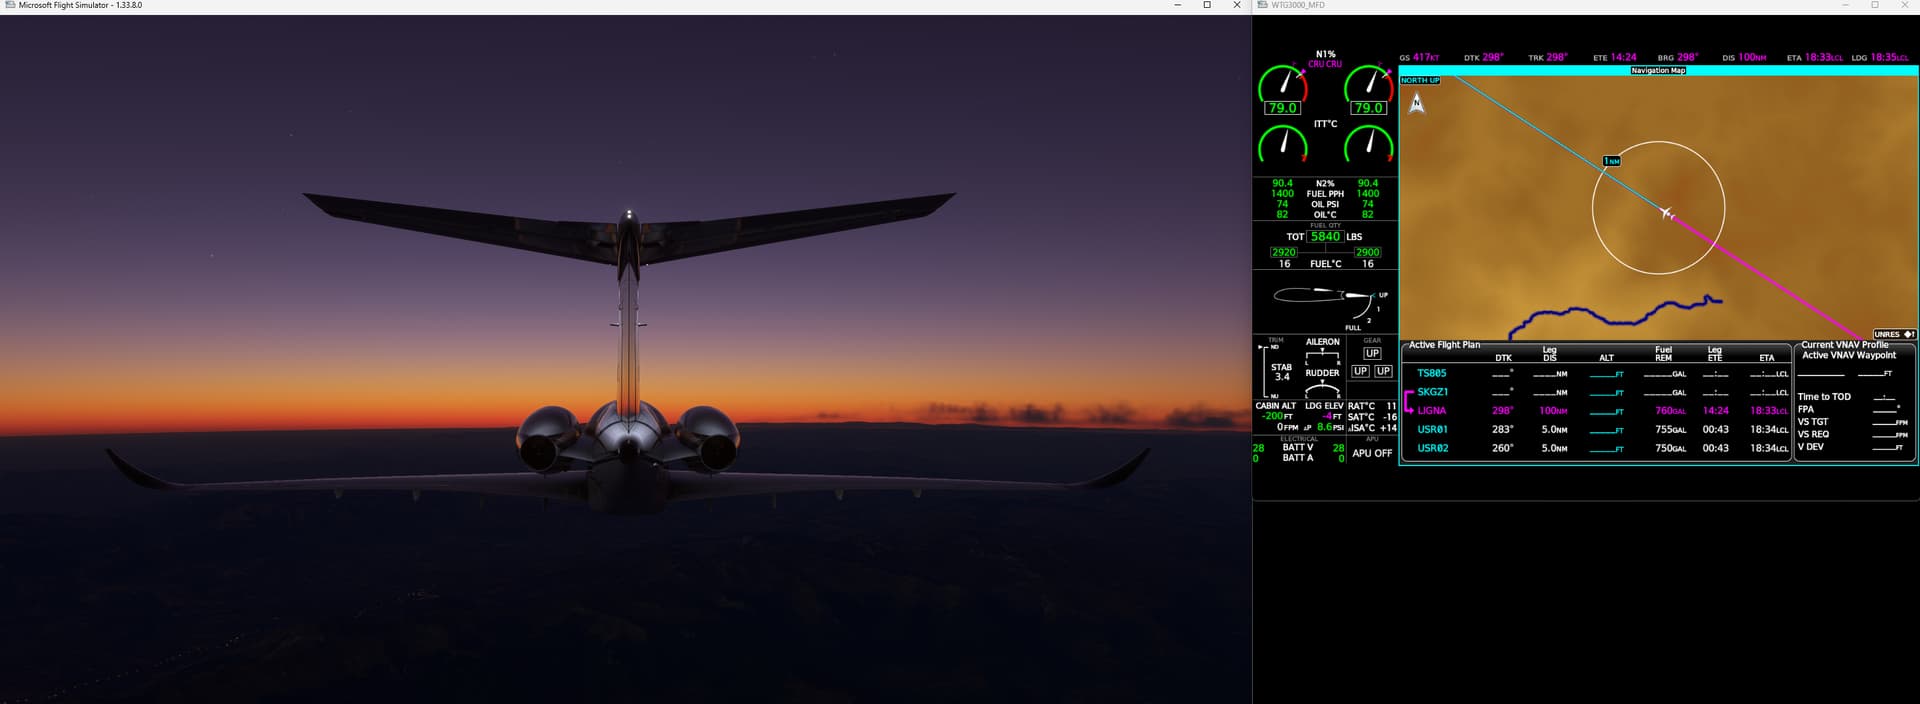Click the left N1% engine gauge
The height and width of the screenshot is (704, 1920).
[1282, 88]
